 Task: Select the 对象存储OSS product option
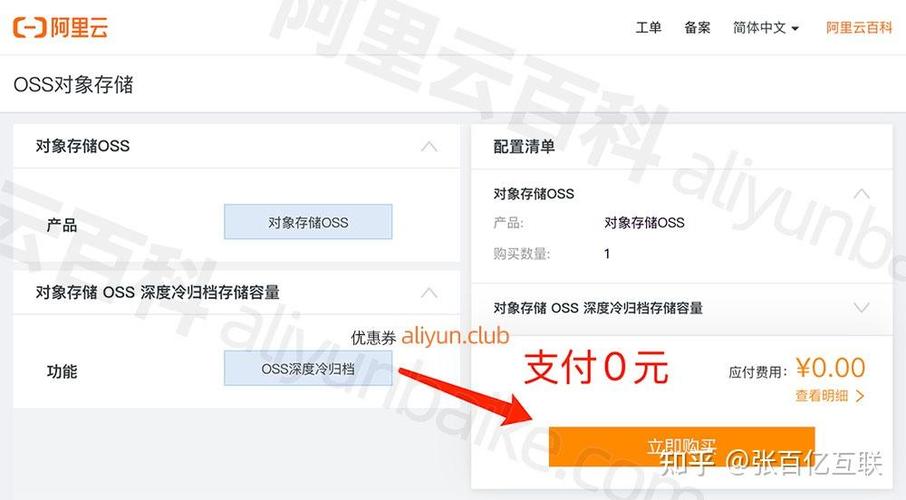[x=308, y=222]
